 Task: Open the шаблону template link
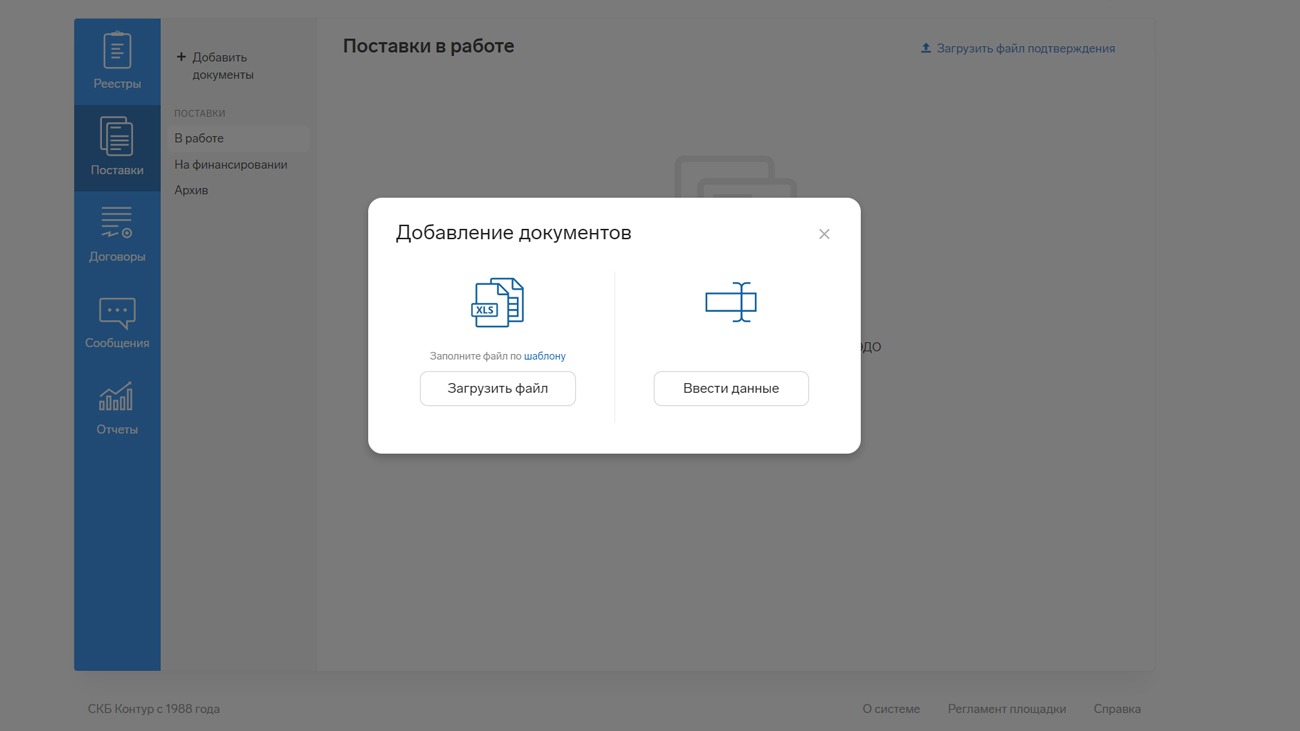[544, 356]
